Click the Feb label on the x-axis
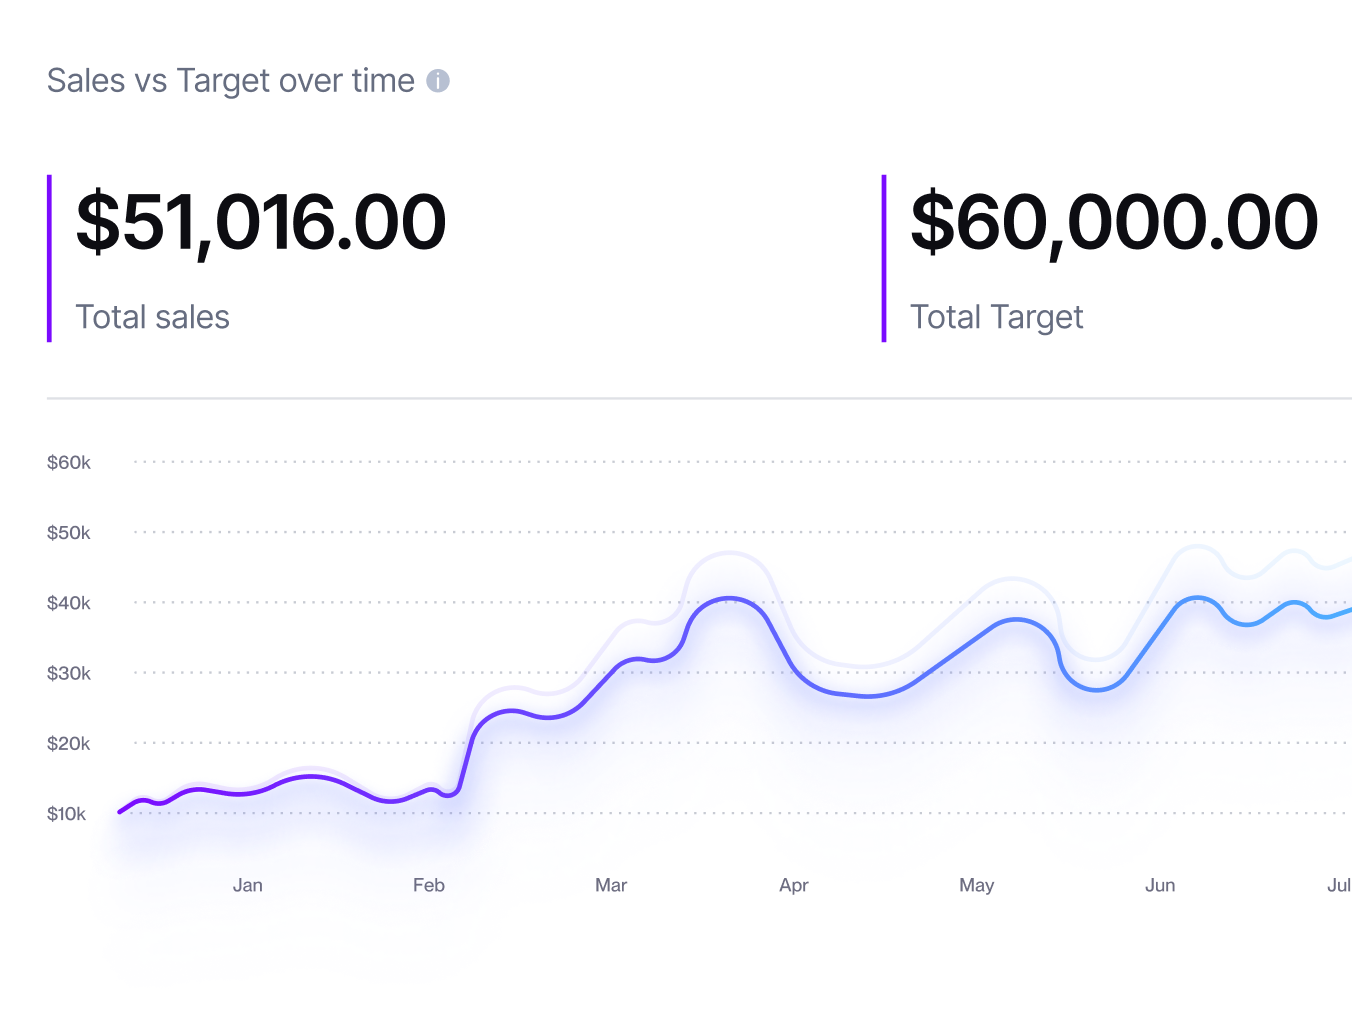Viewport: 1352px width, 1029px height. pos(429,885)
